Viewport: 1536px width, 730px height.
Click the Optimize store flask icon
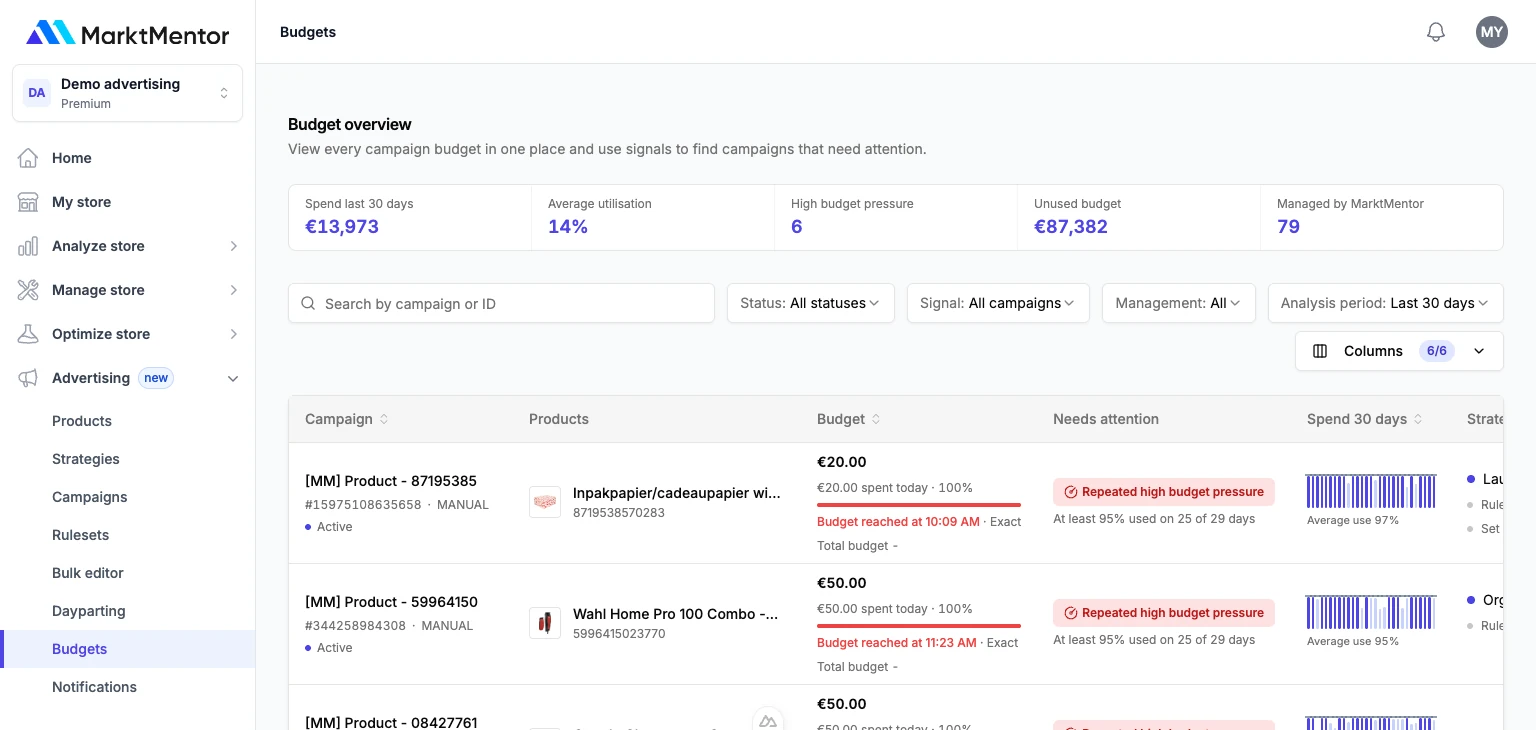tap(28, 334)
